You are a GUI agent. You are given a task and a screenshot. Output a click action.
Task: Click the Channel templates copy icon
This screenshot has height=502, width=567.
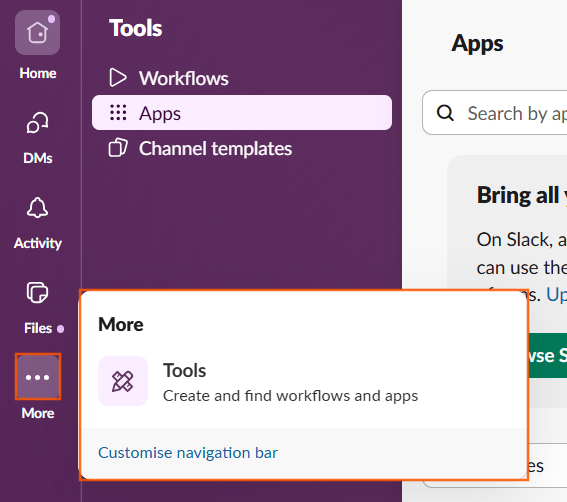click(x=118, y=148)
